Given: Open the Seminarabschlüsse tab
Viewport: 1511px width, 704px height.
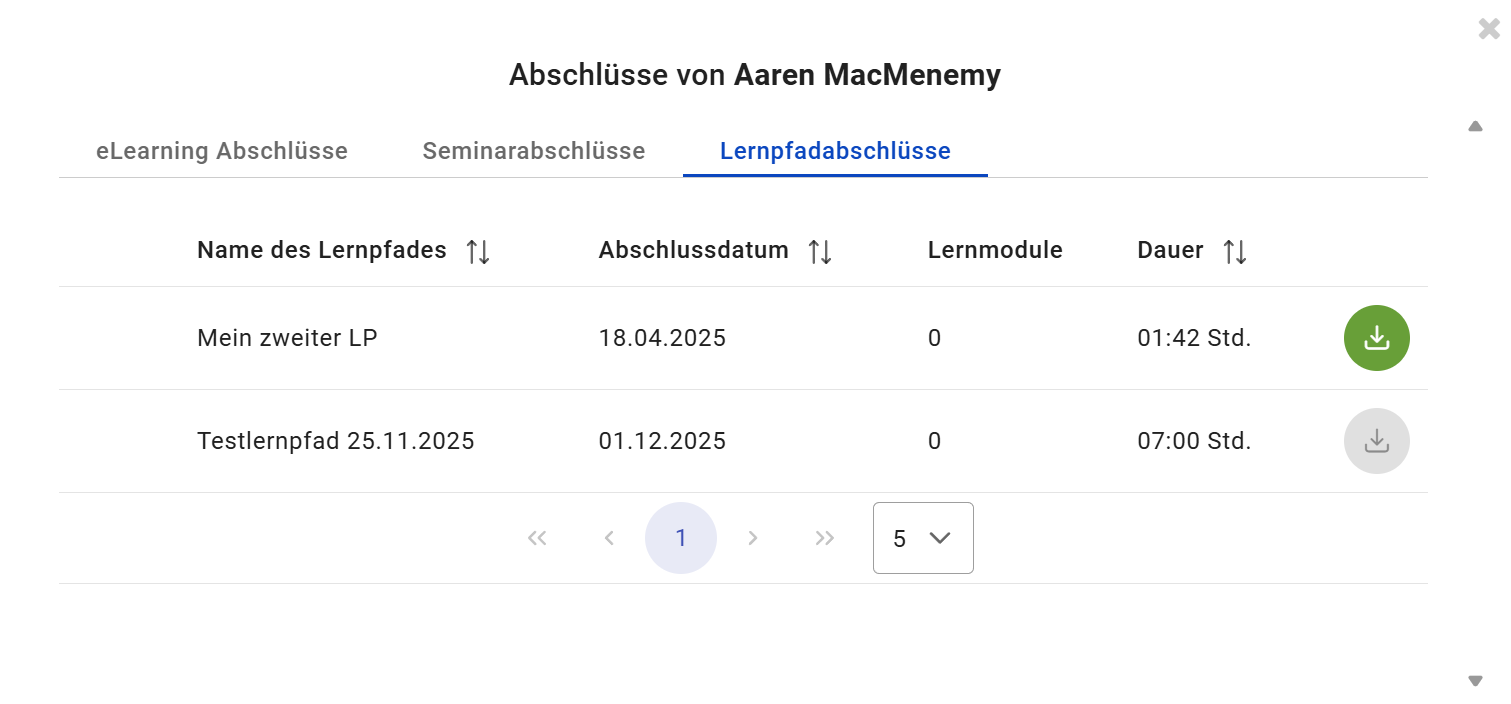Looking at the screenshot, I should click(534, 151).
